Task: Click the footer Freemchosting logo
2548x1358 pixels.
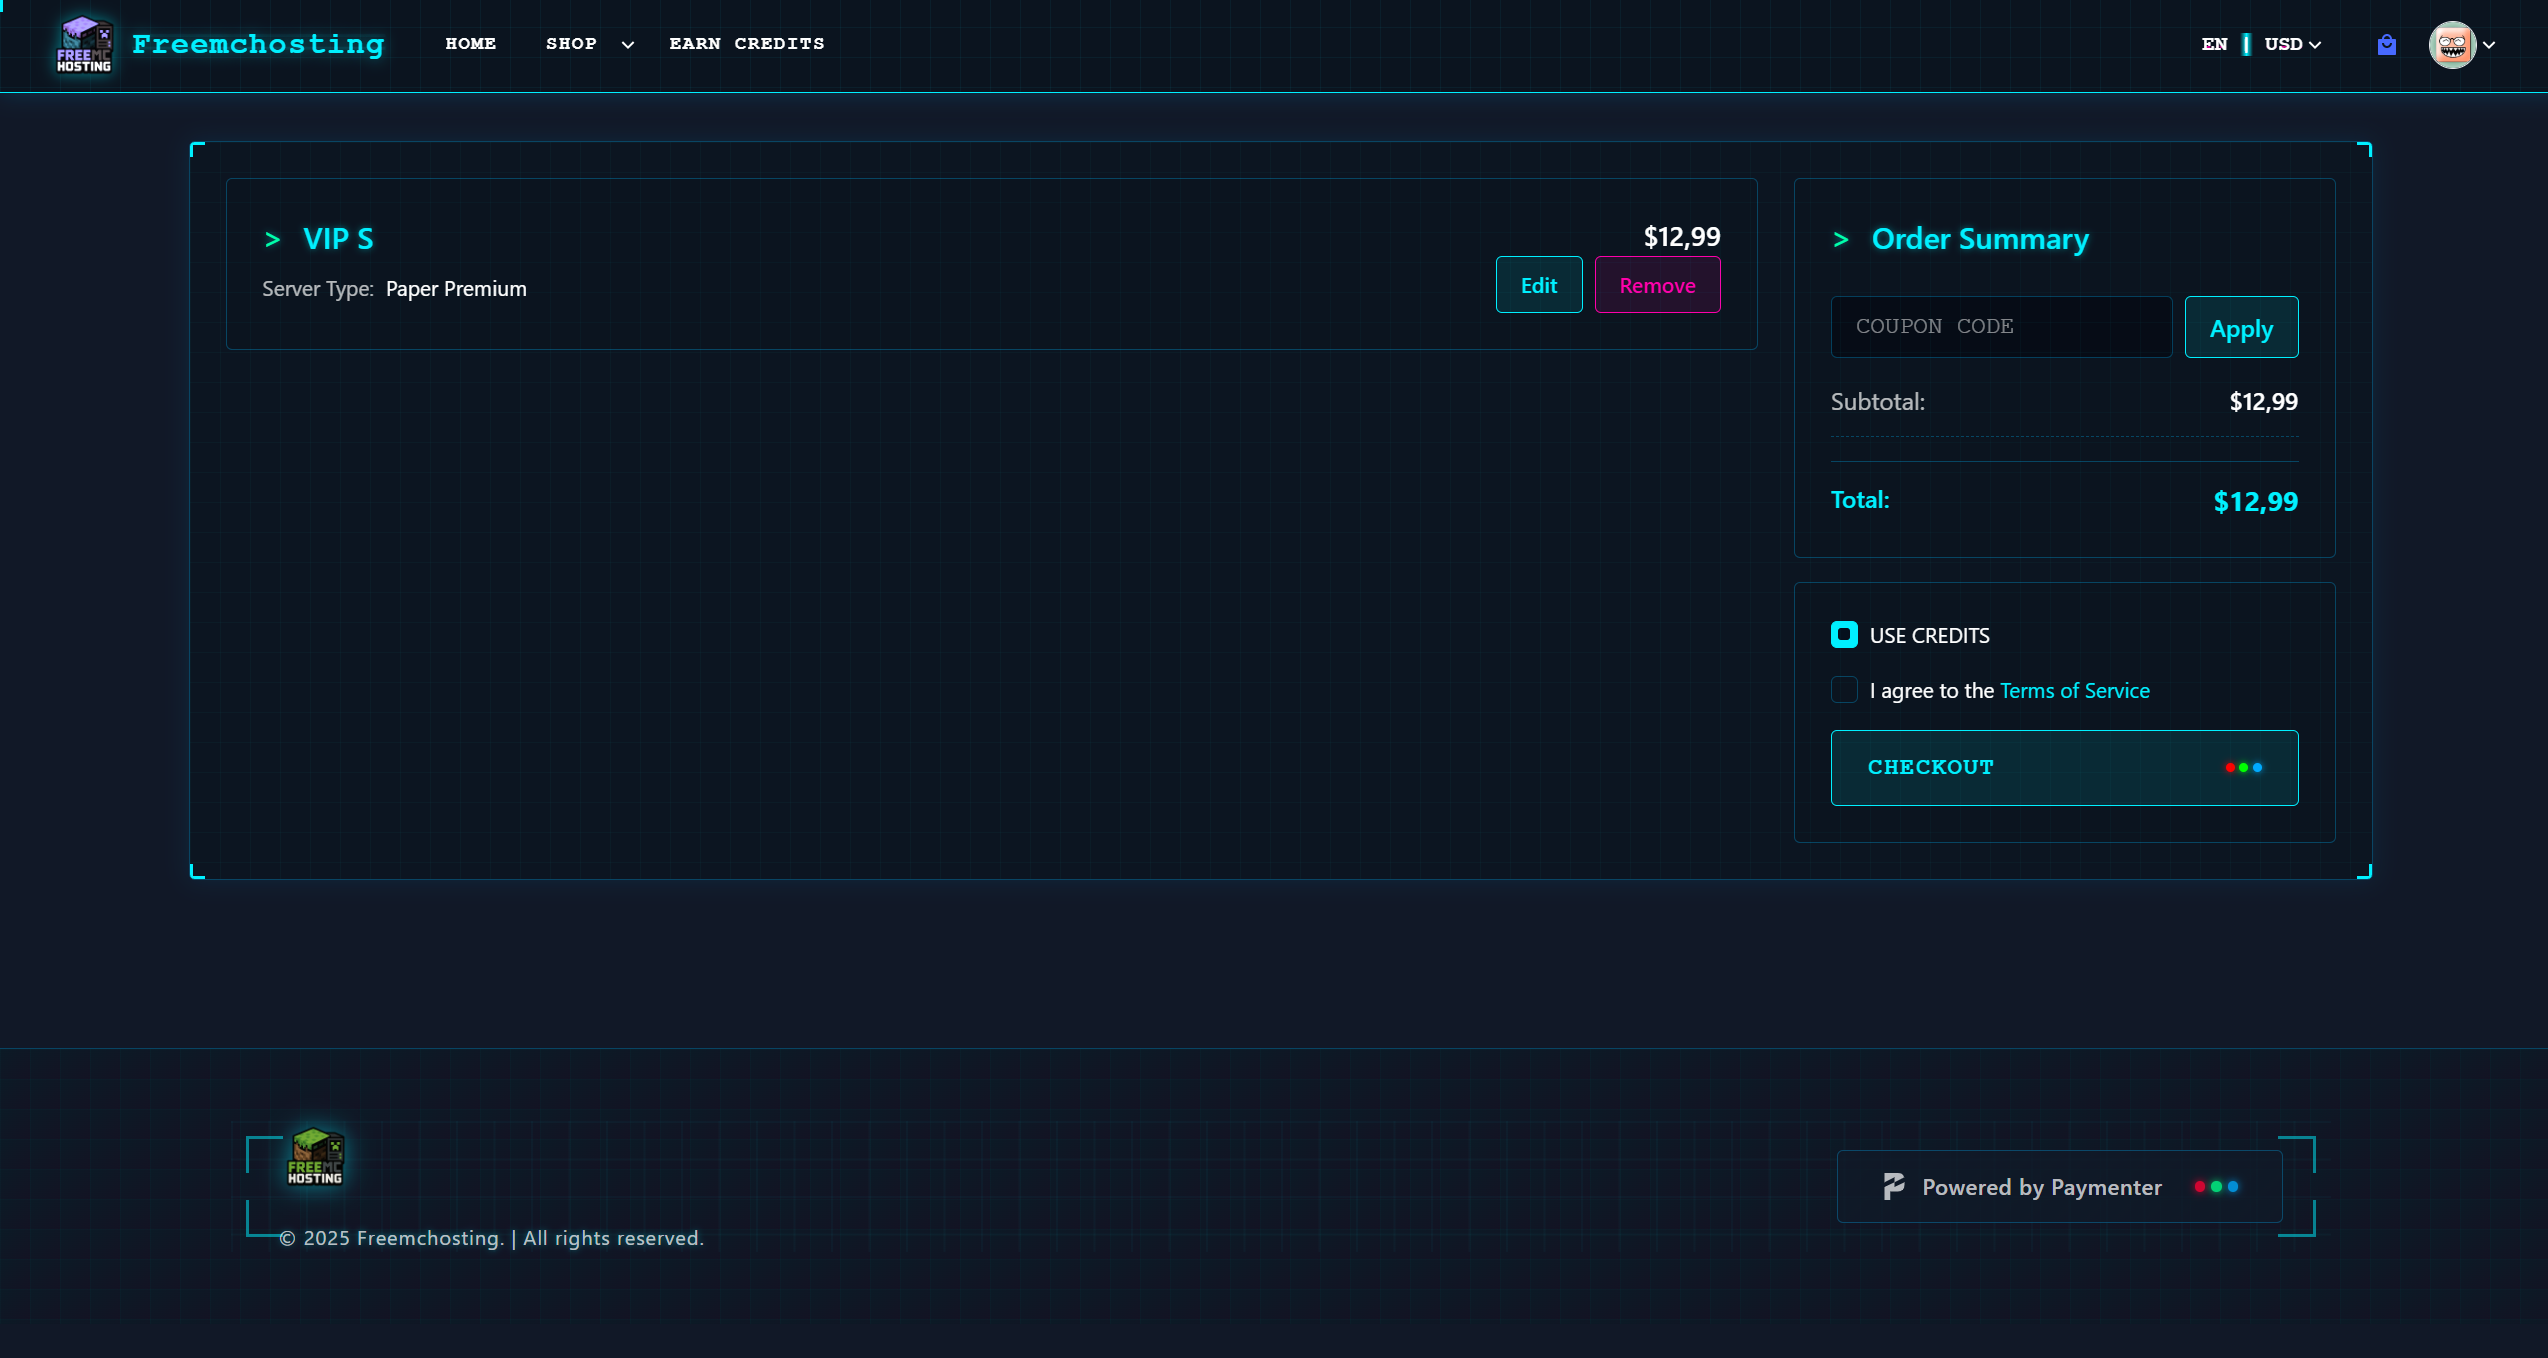Action: pyautogui.click(x=315, y=1157)
